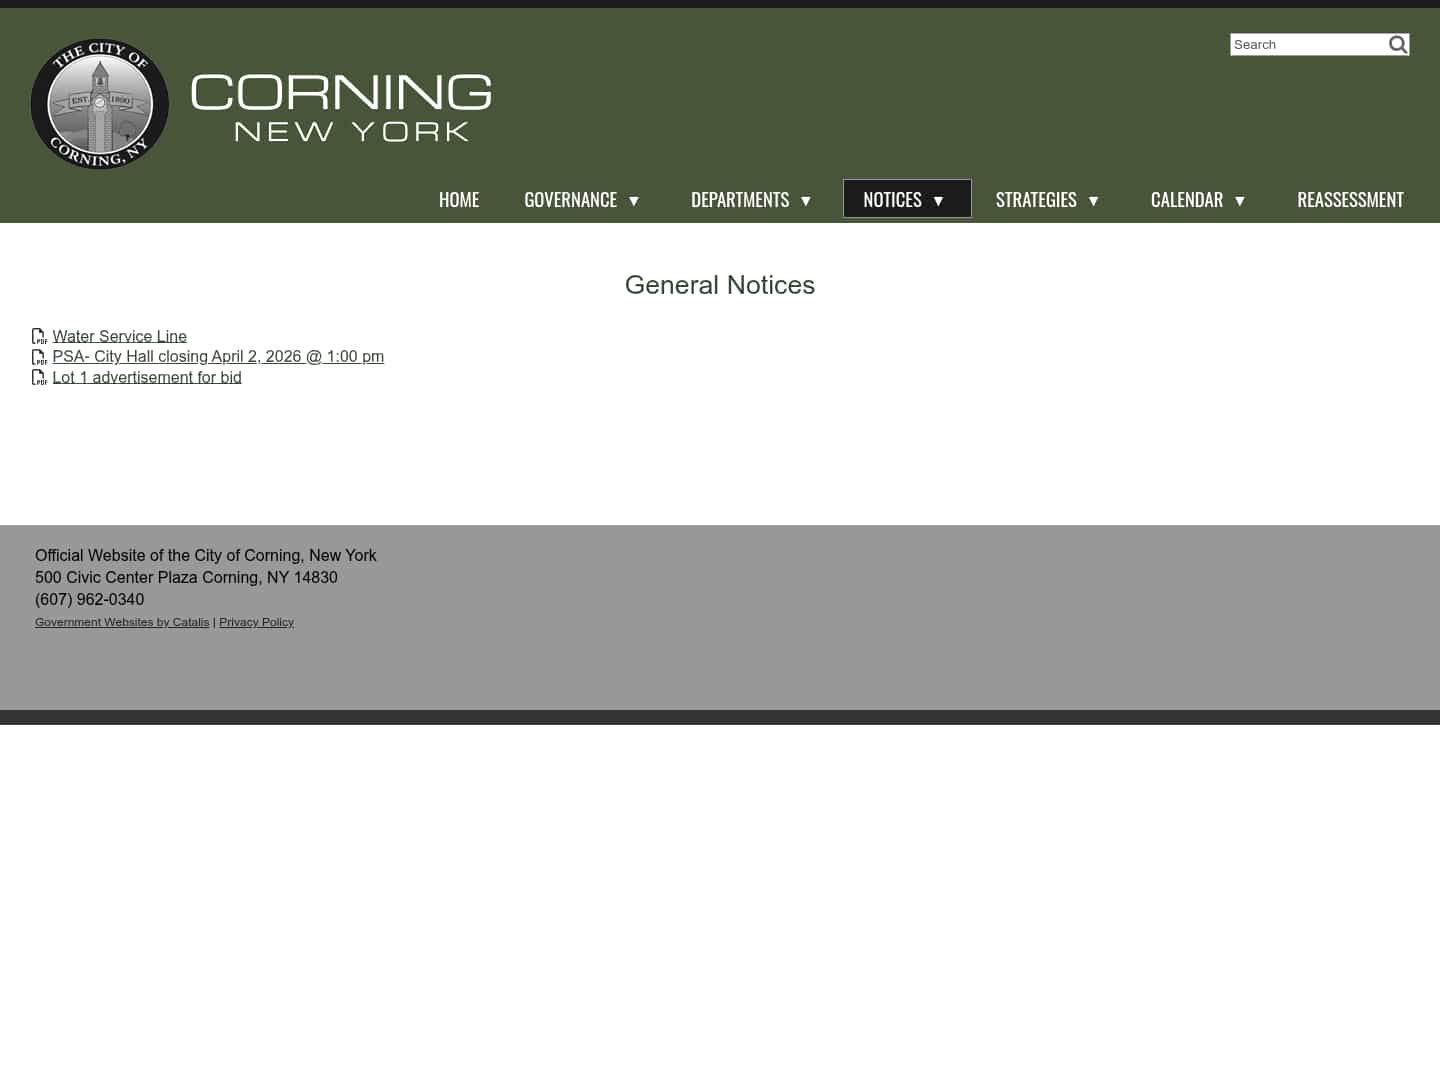Viewport: 1440px width, 1080px height.
Task: Open PSA- City Hall closing April 2 notice
Action: [x=218, y=356]
